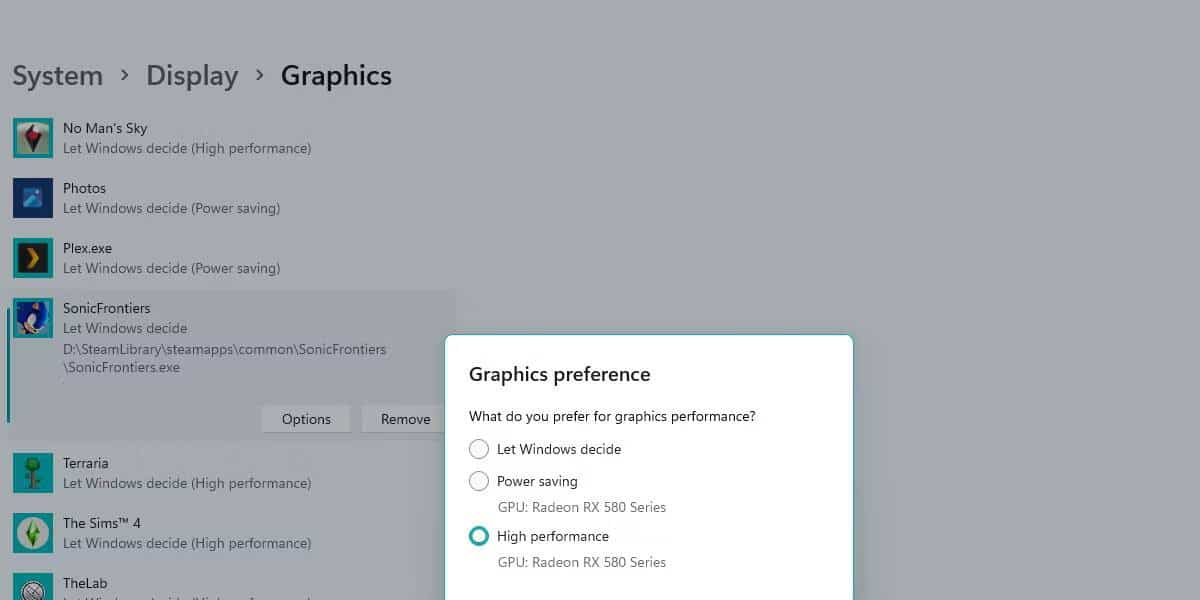The height and width of the screenshot is (600, 1200).
Task: Click Graphics in the breadcrumb path
Action: pos(336,75)
